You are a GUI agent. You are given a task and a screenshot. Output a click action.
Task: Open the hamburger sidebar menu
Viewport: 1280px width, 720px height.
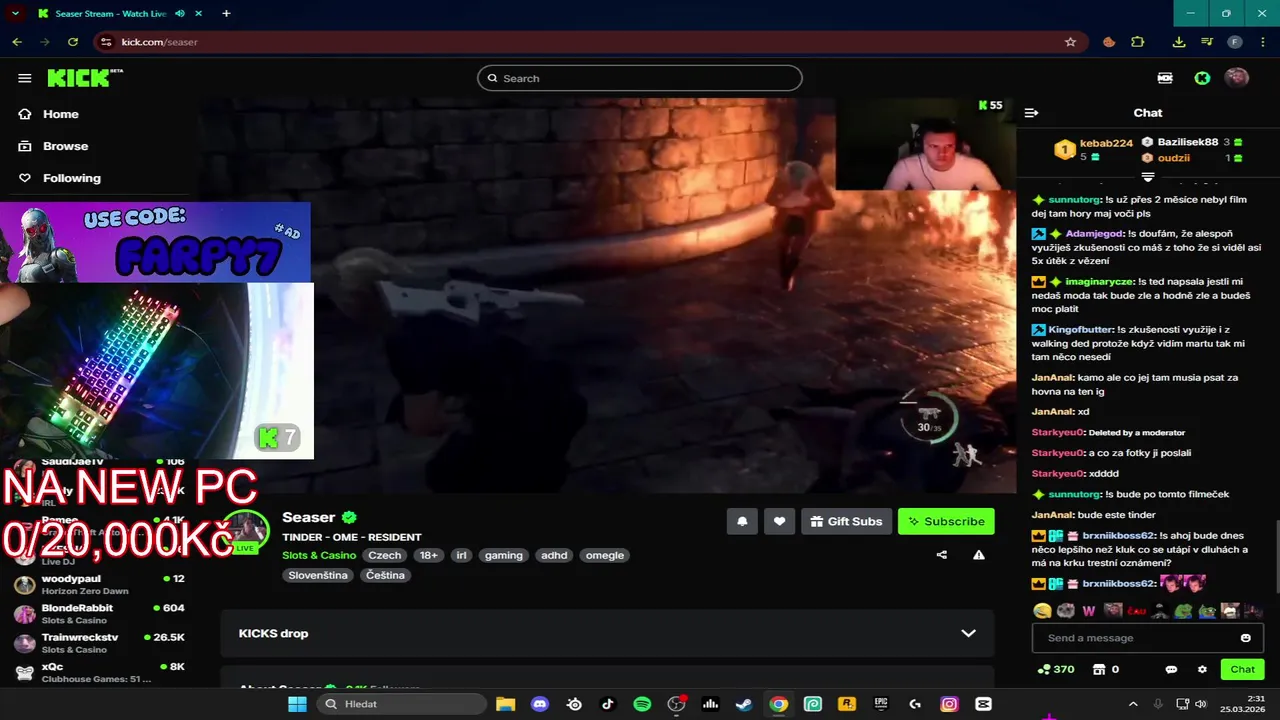[24, 78]
